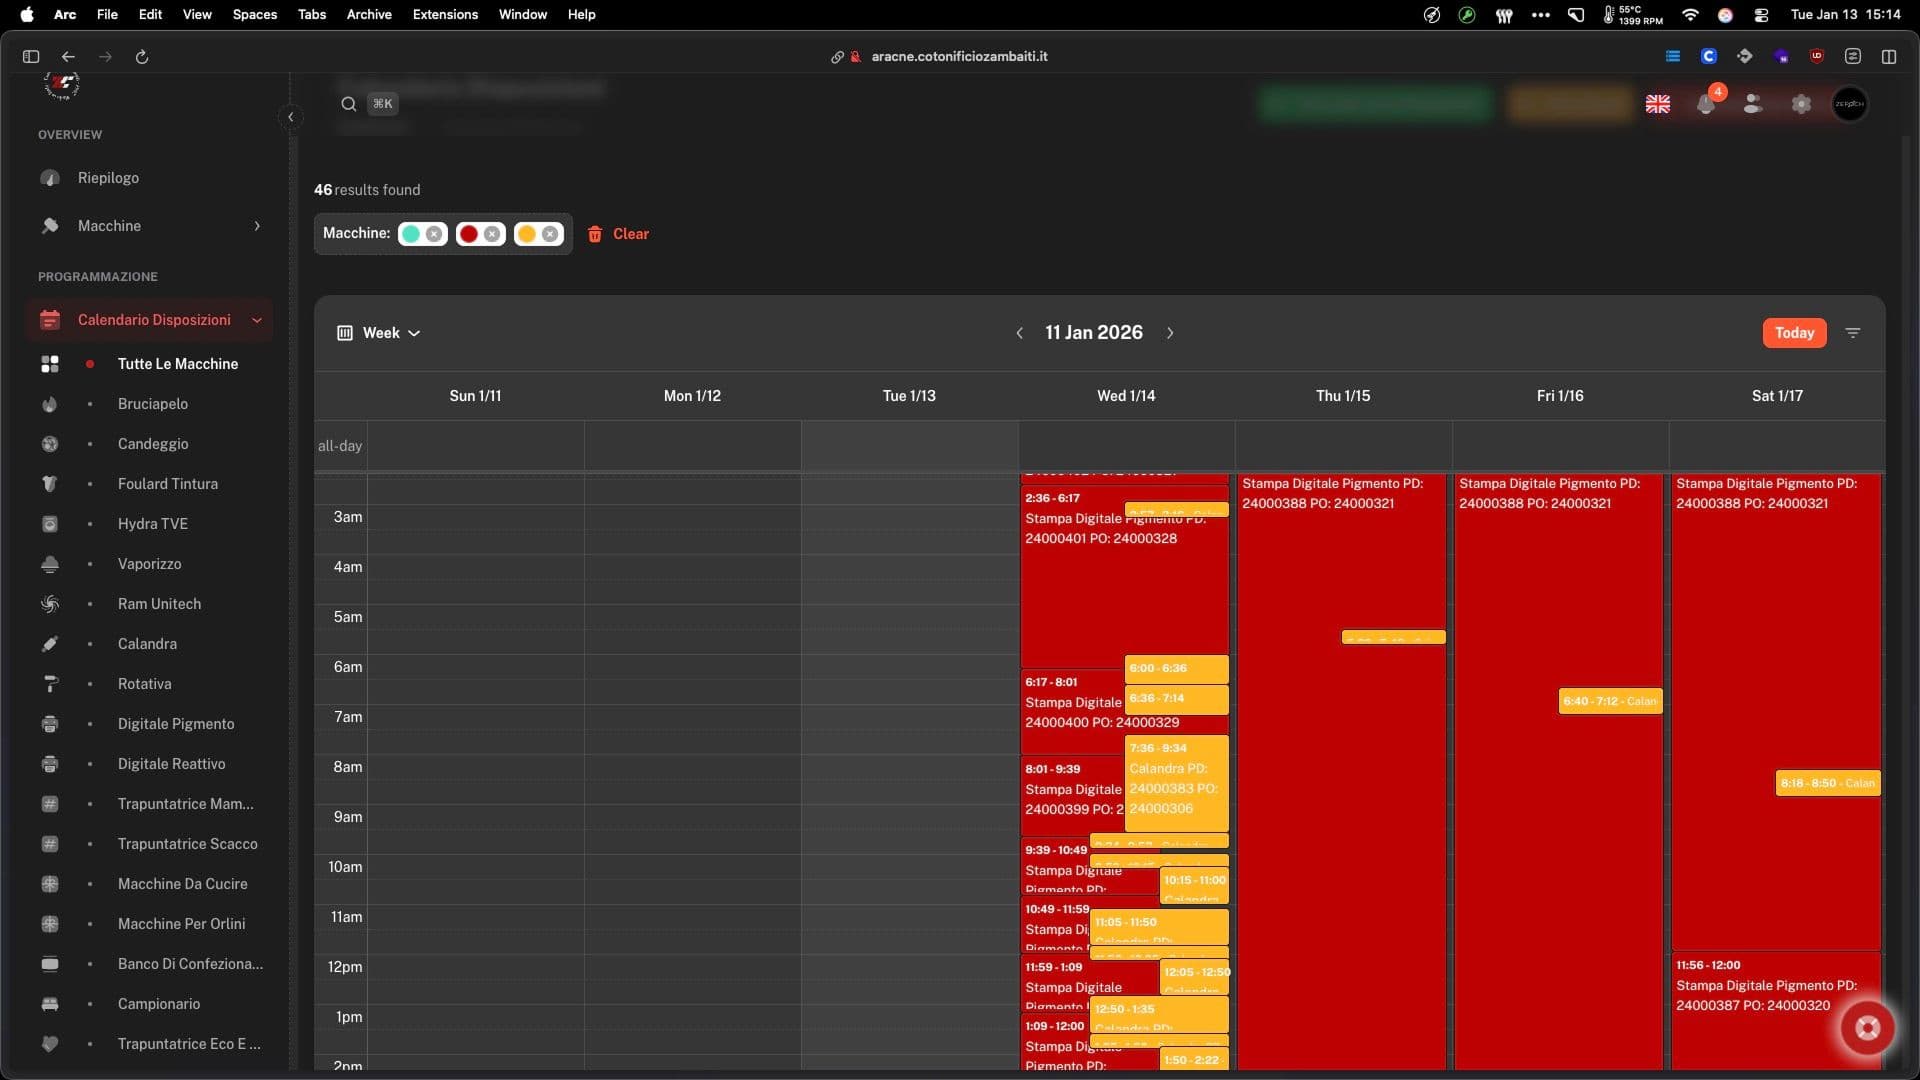Open the Extensions menu
The width and height of the screenshot is (1920, 1080).
click(x=445, y=14)
